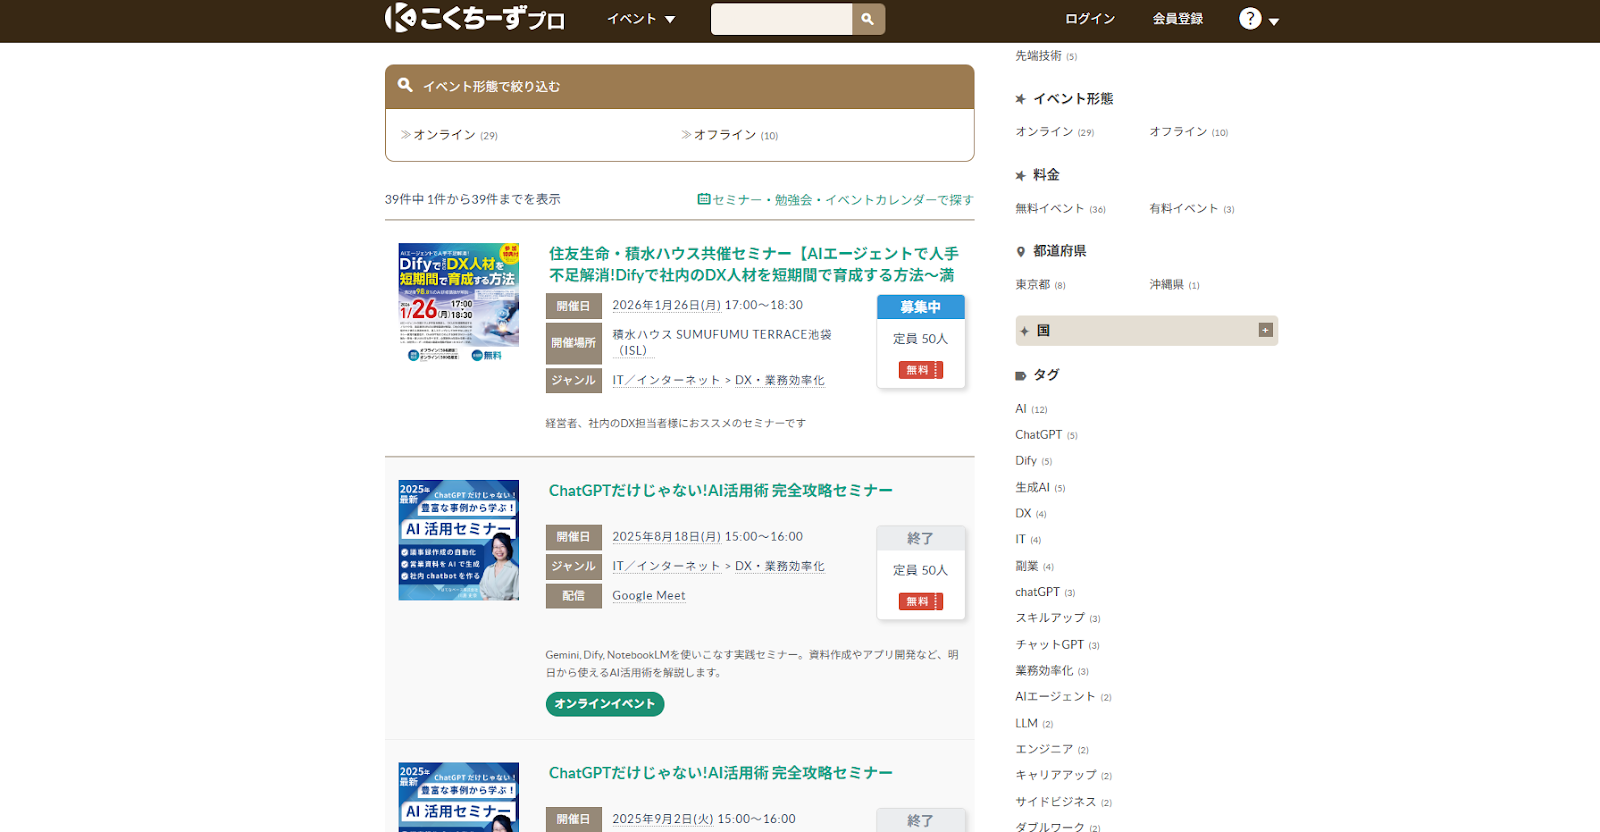Click the ログイン link
1600x832 pixels.
coord(1090,19)
